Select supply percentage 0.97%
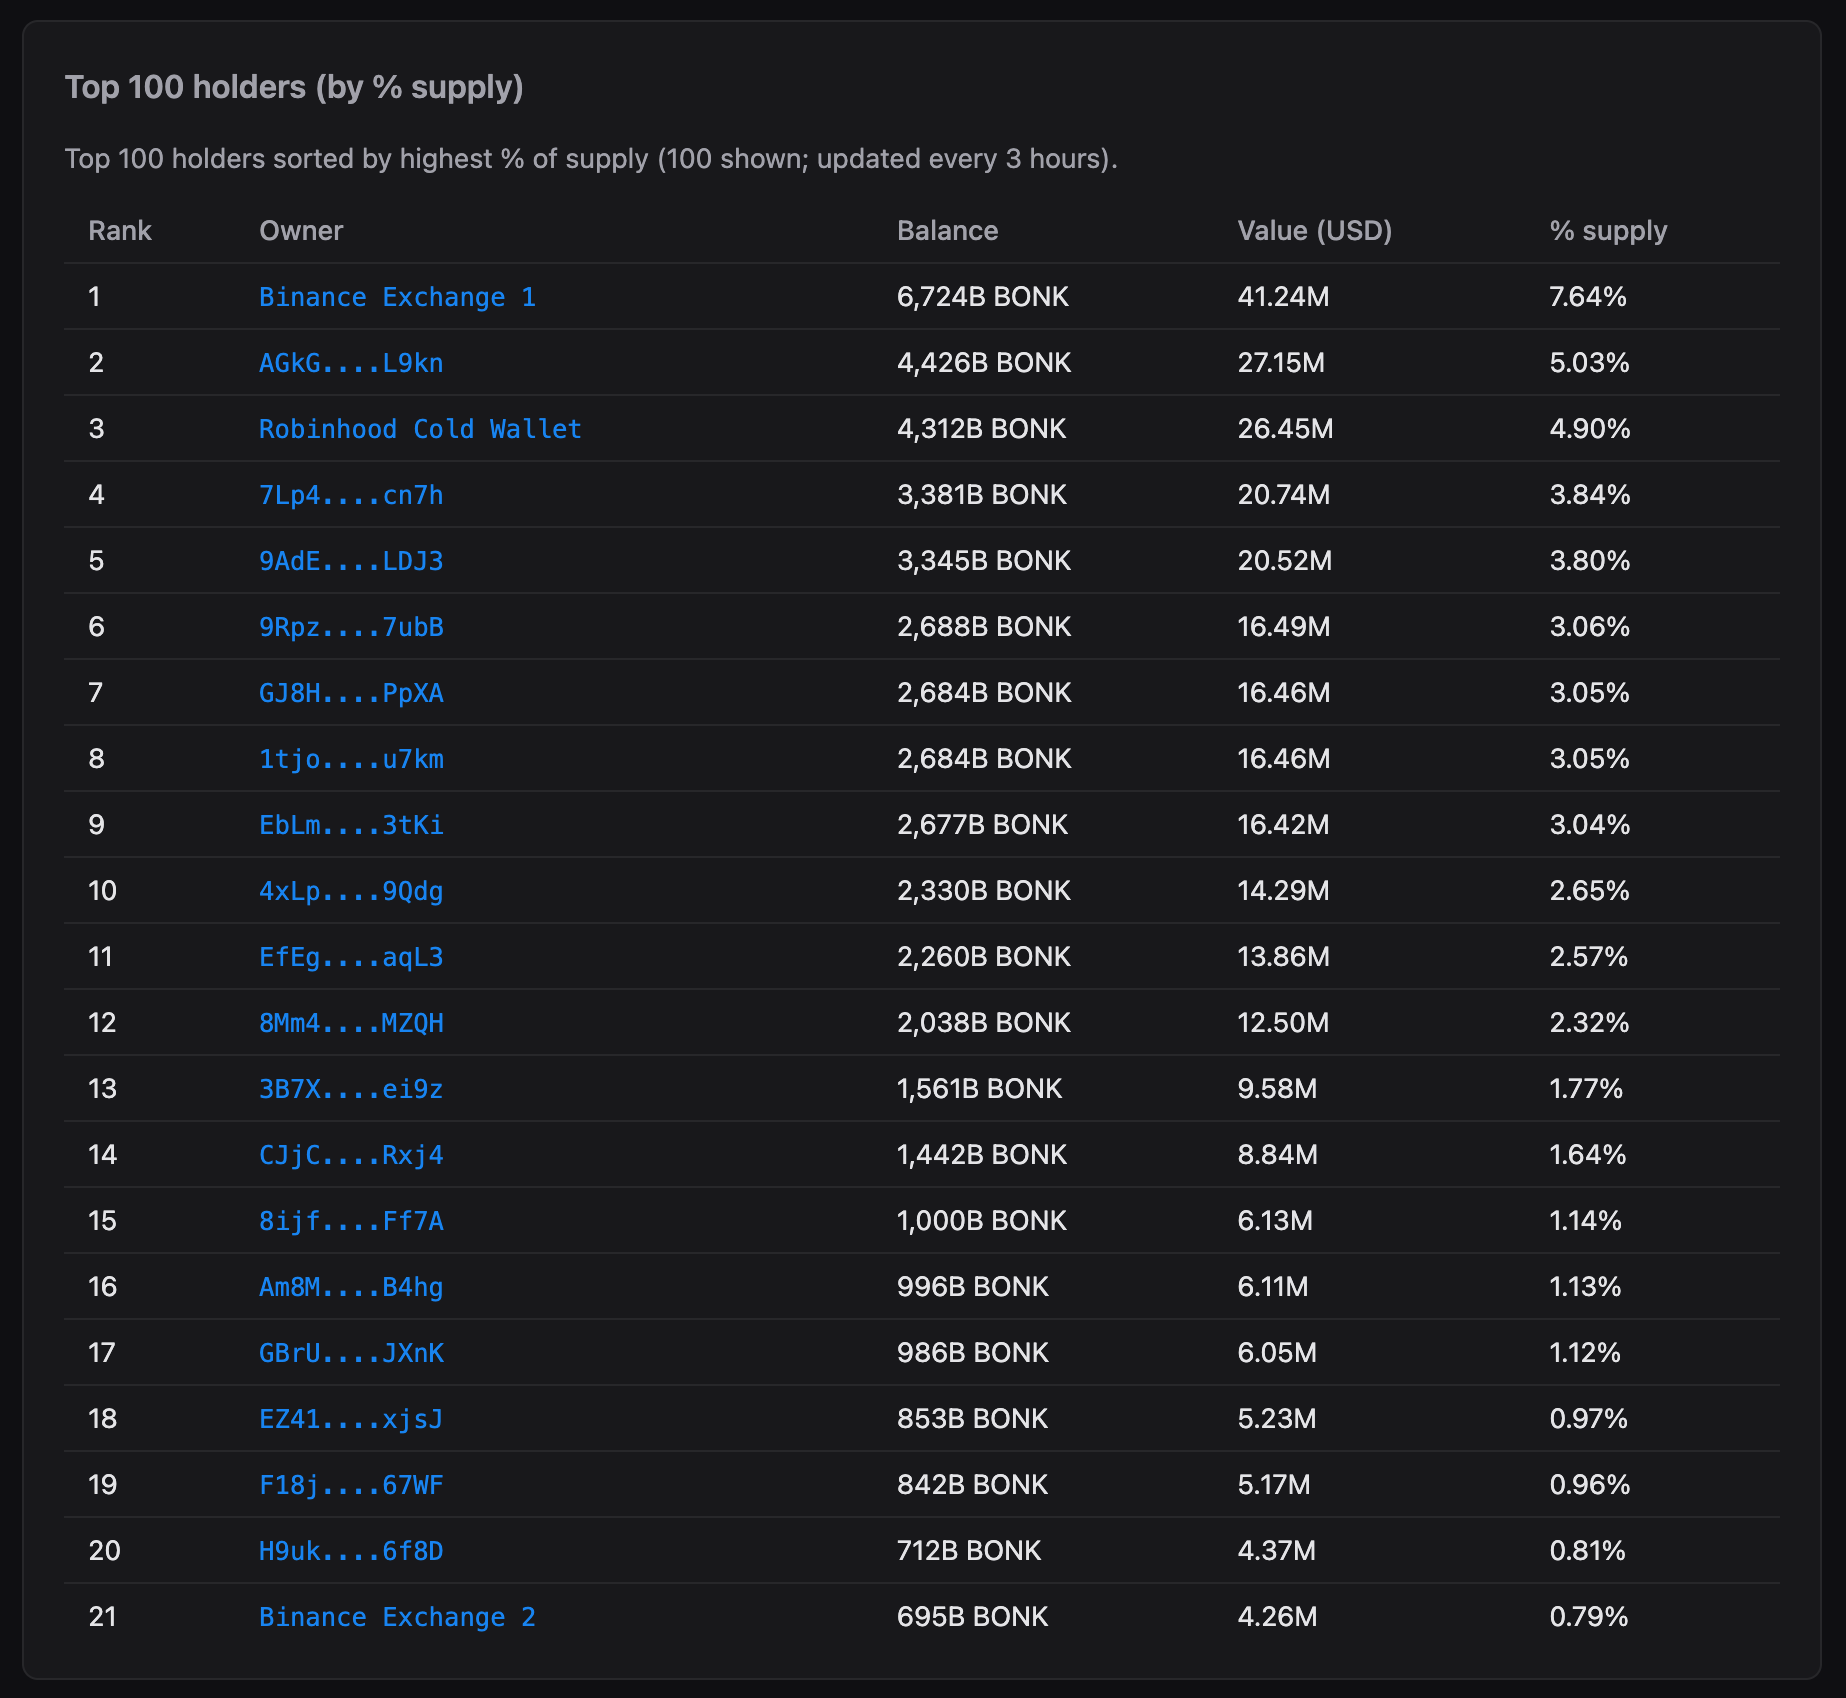The image size is (1846, 1698). pos(1589,1419)
